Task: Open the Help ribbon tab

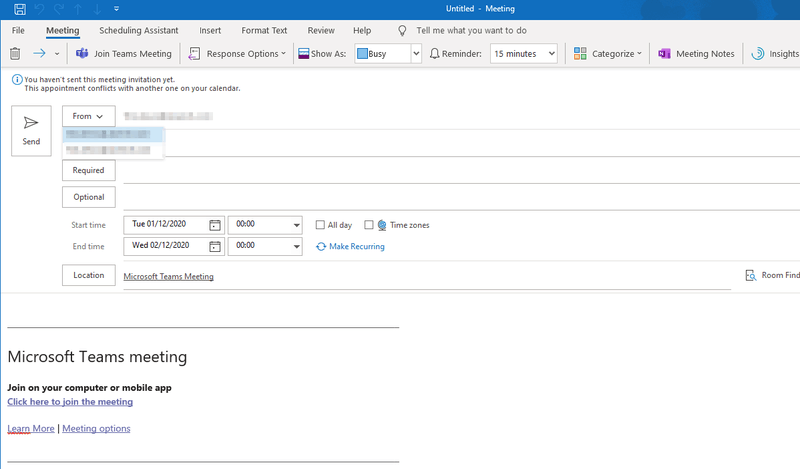Action: point(362,30)
